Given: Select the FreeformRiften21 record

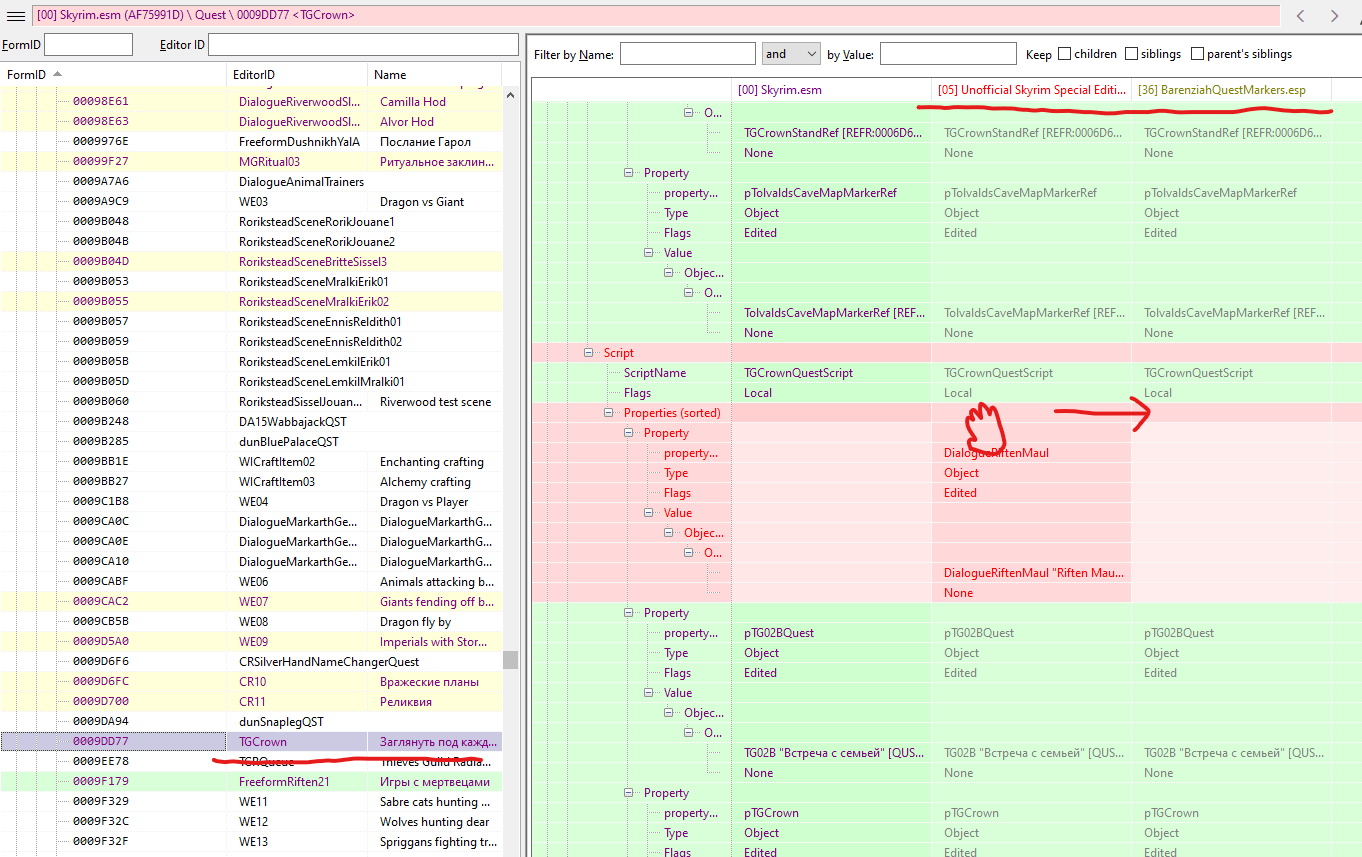Looking at the screenshot, I should coord(251,782).
